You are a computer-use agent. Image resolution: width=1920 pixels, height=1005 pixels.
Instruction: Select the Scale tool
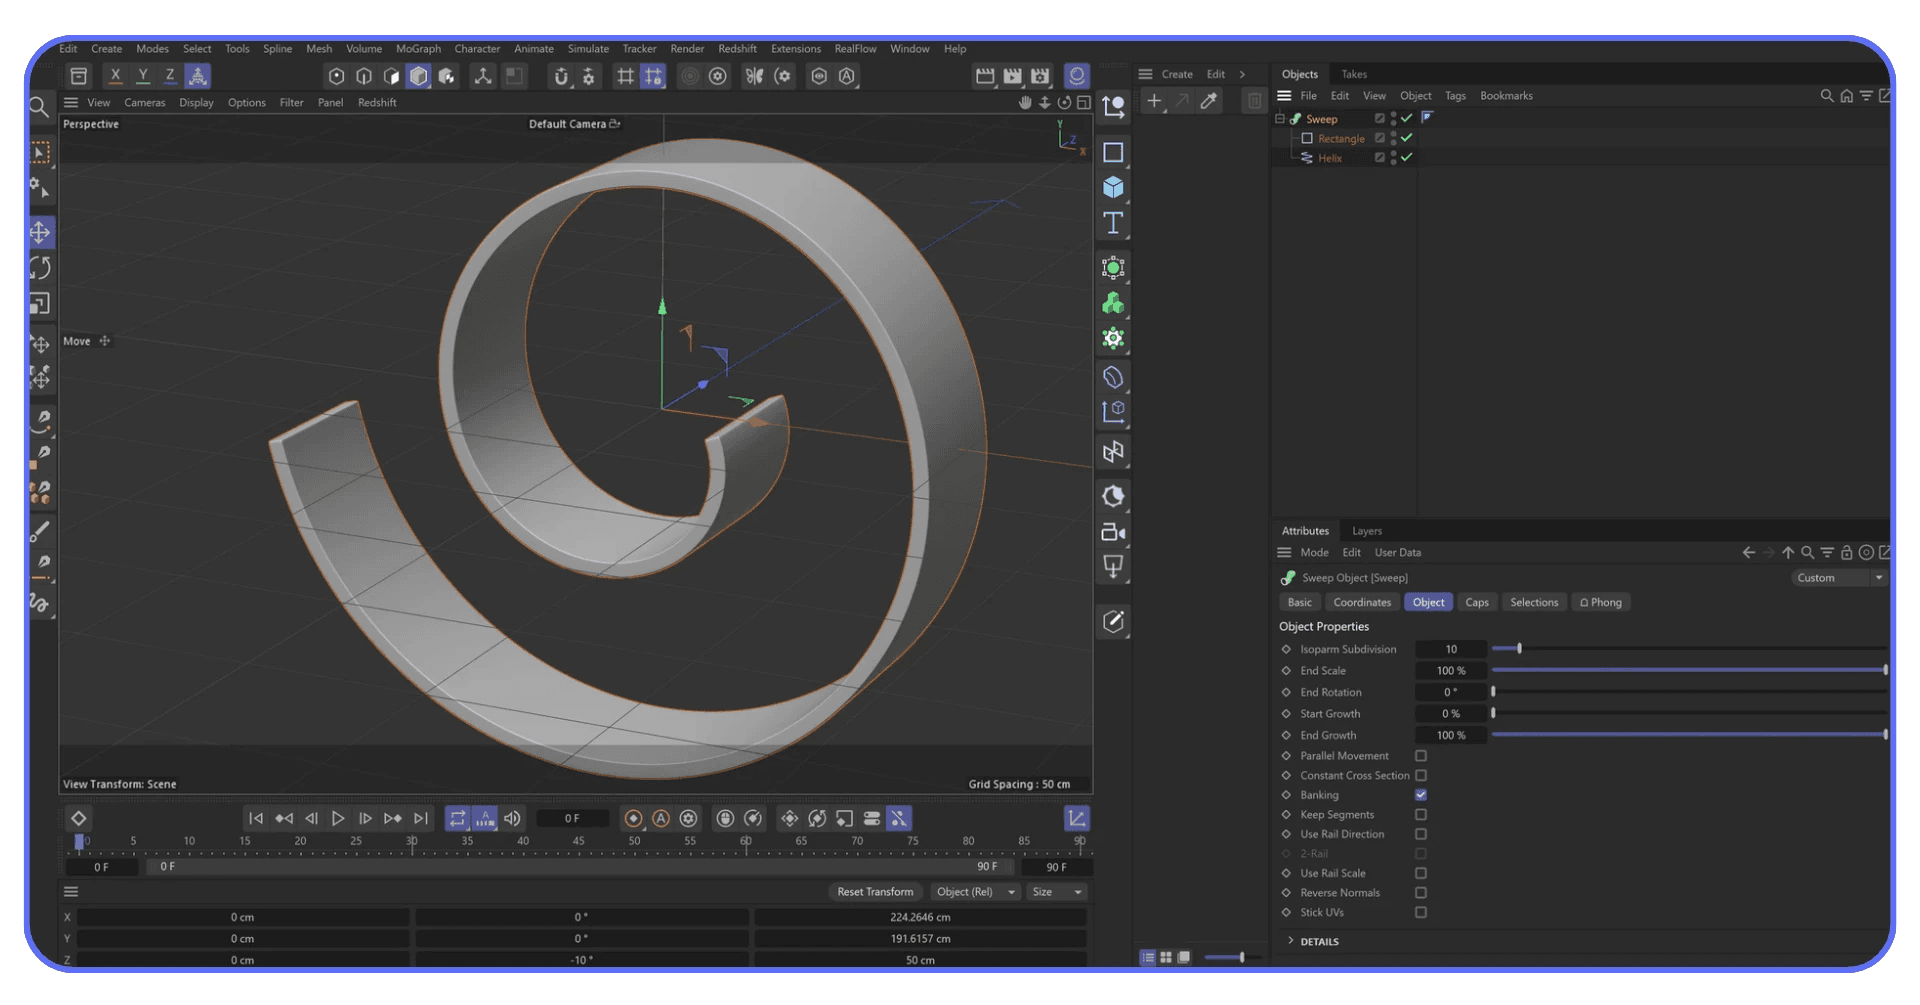point(41,303)
